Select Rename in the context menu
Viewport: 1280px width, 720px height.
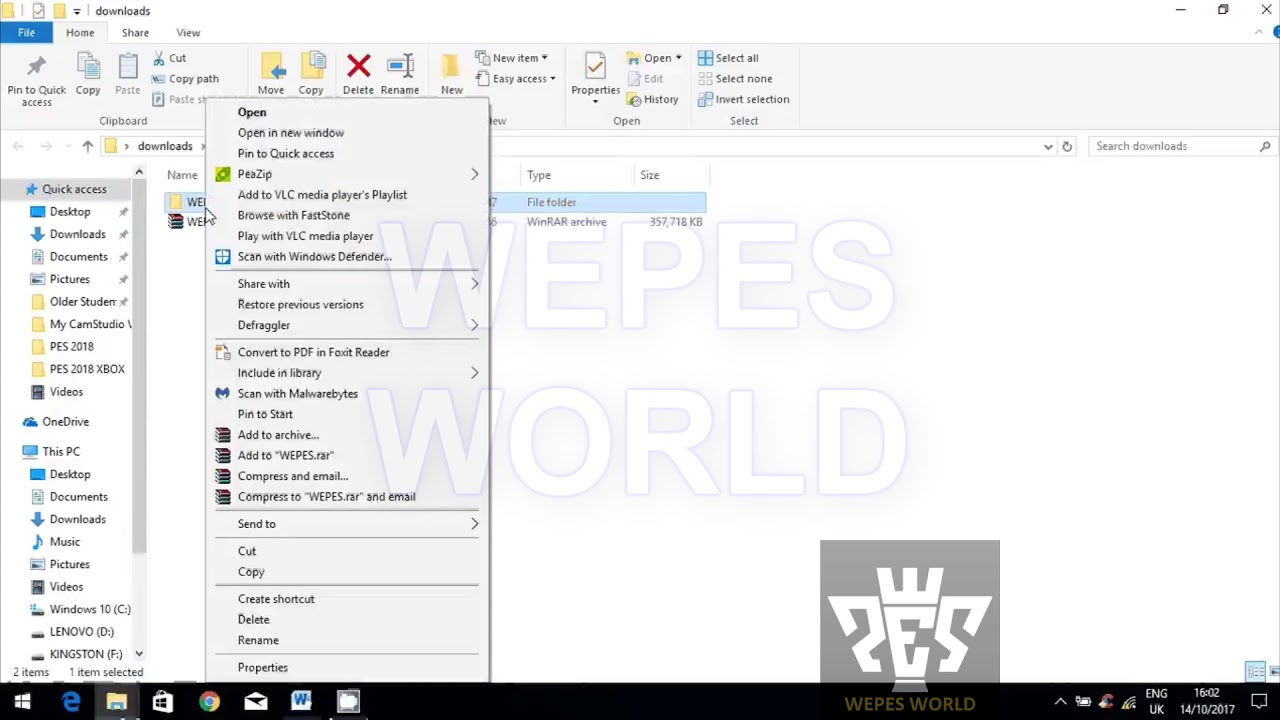[258, 640]
